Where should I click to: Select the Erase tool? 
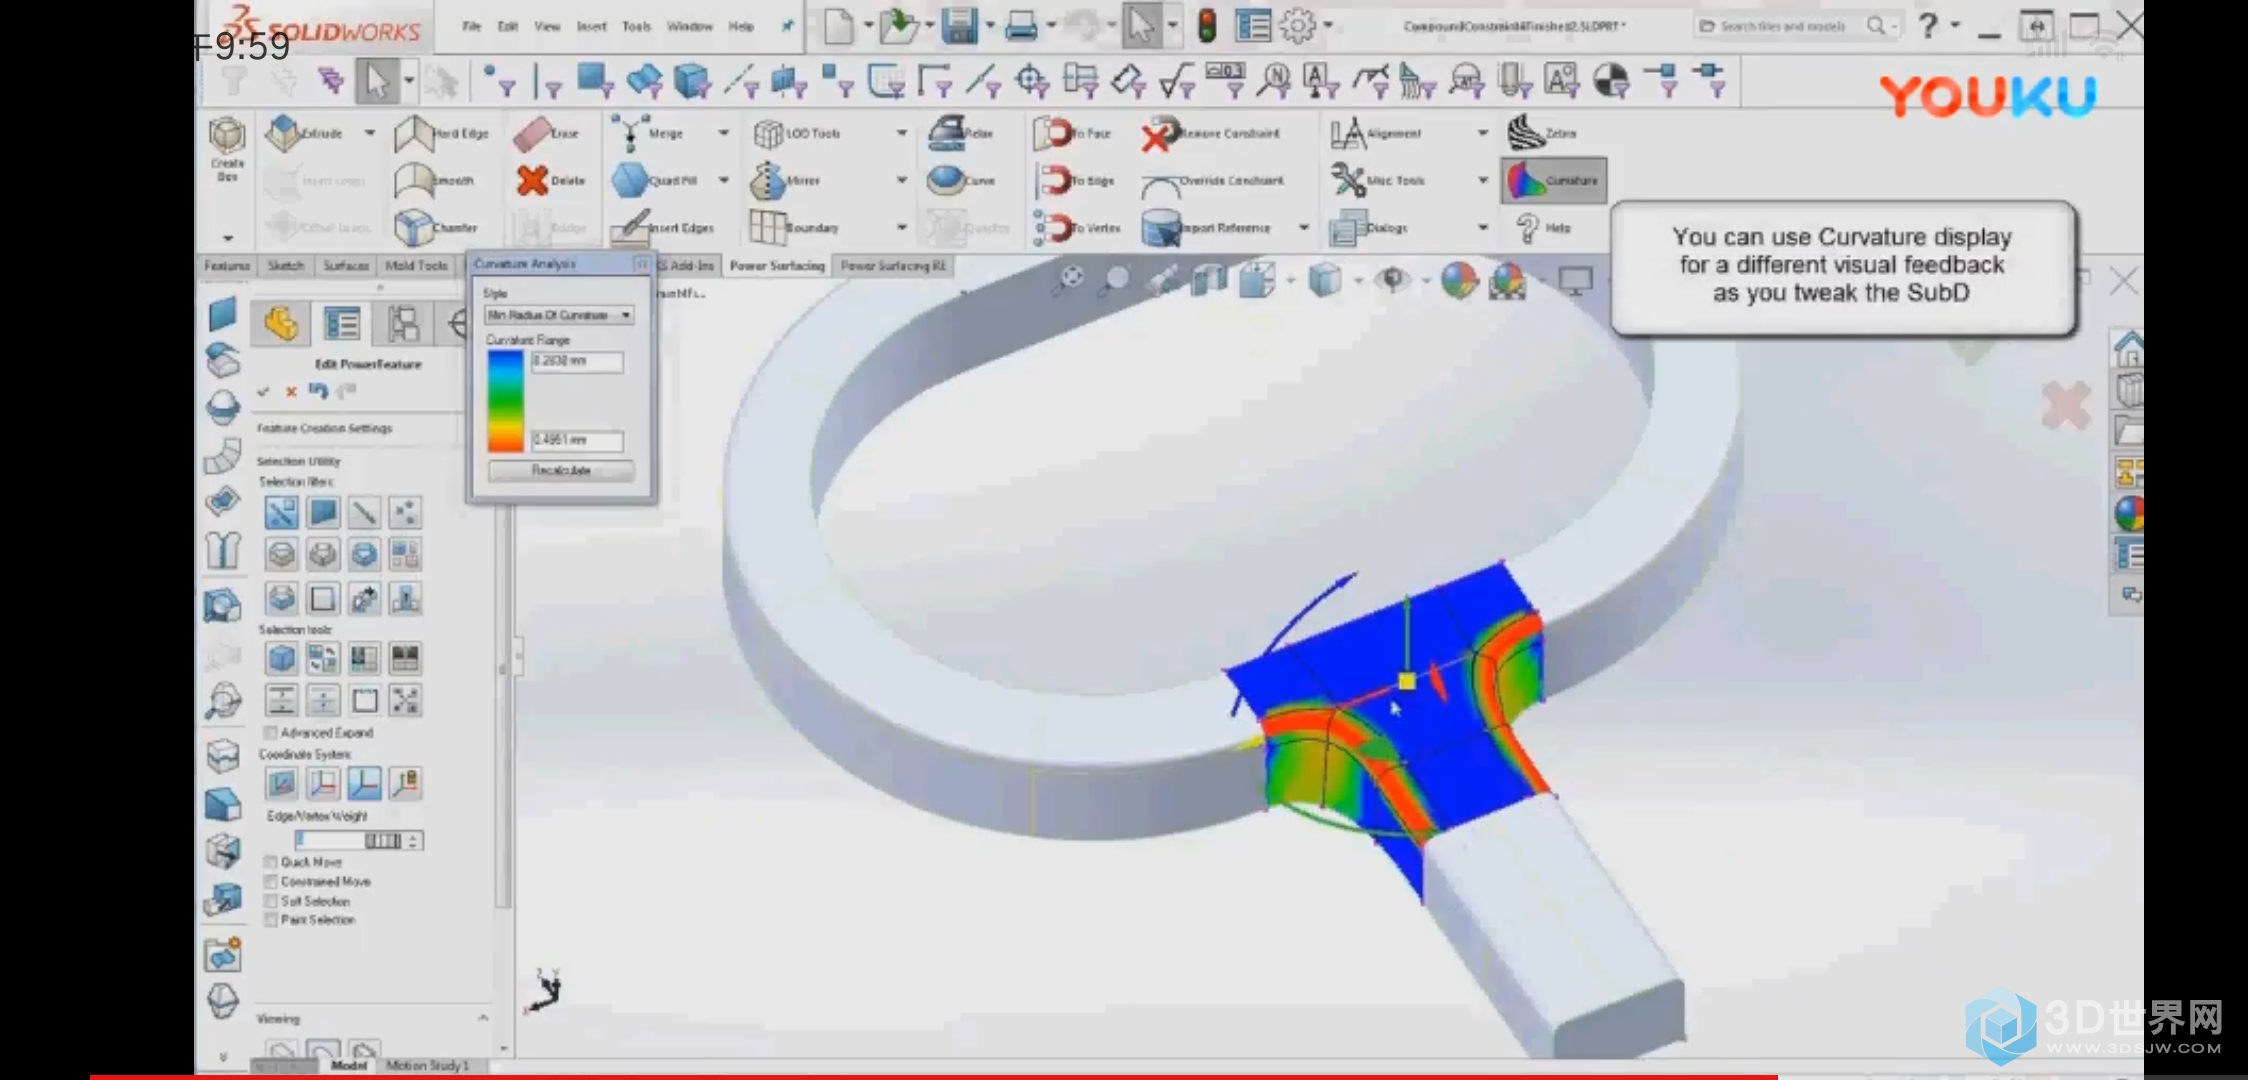click(x=547, y=133)
